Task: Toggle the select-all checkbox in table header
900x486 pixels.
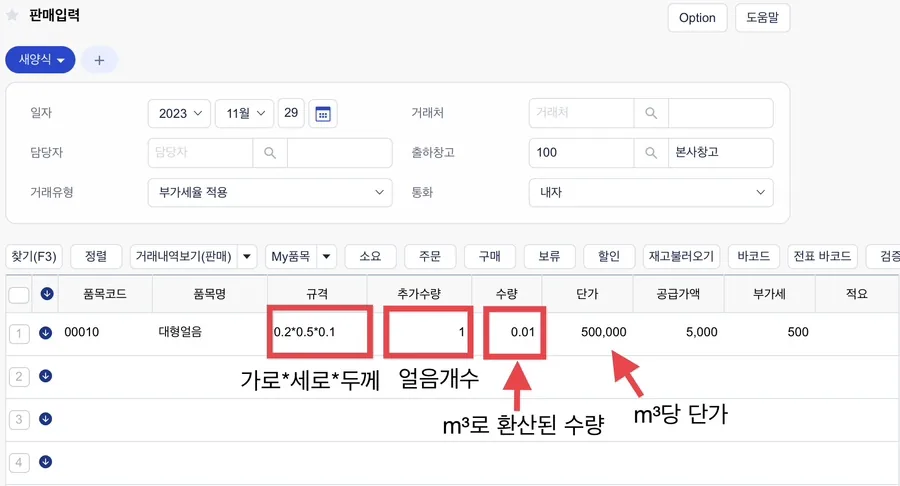Action: (x=19, y=295)
